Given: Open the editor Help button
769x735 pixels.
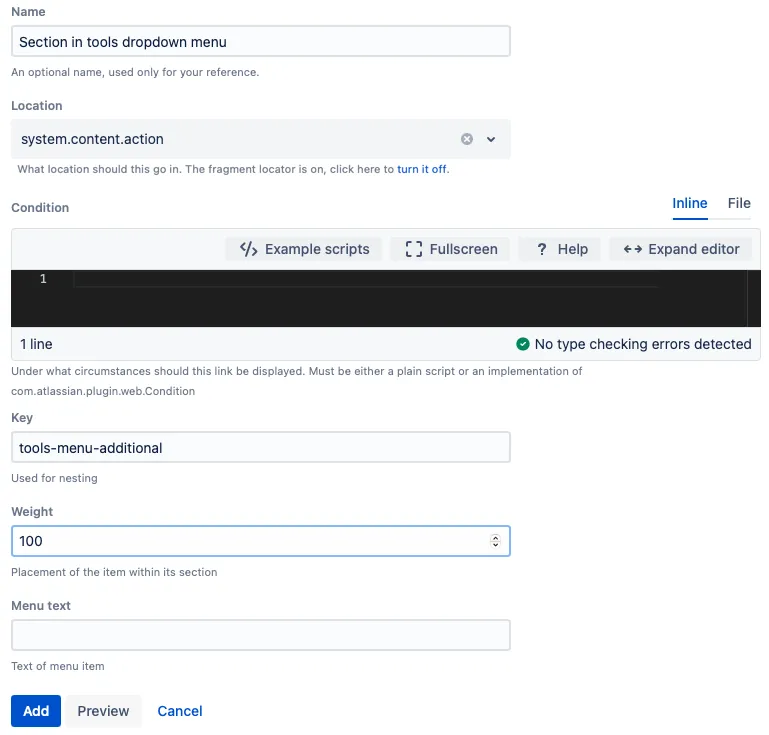Looking at the screenshot, I should pos(561,249).
